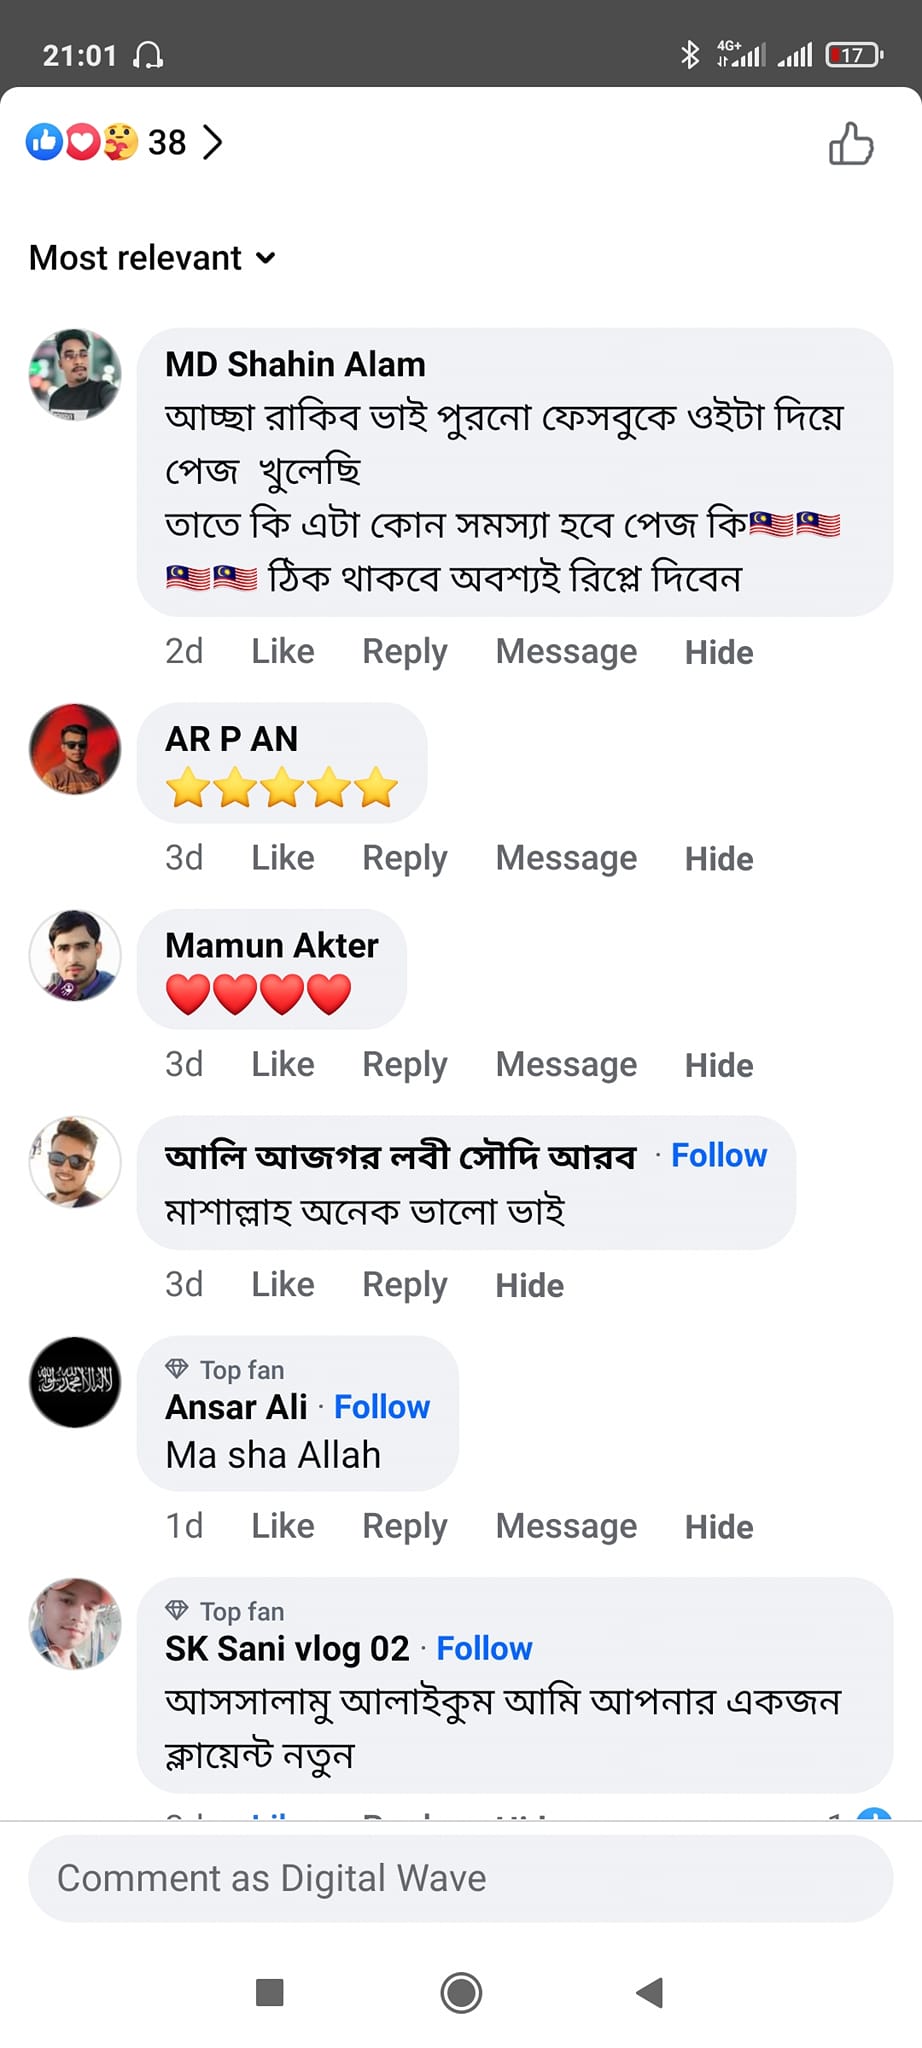Tap the recent apps square button
The image size is (922, 2048).
[x=269, y=1992]
